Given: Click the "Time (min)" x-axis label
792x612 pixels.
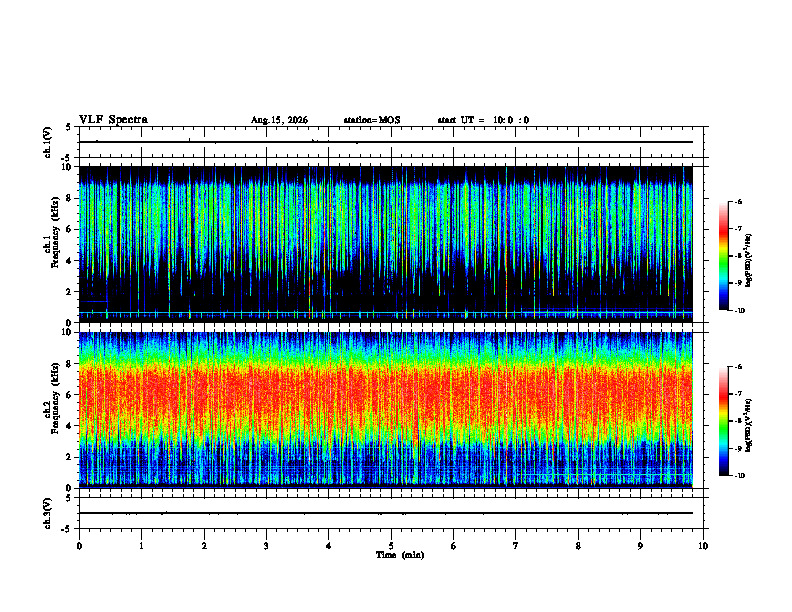Looking at the screenshot, I should tap(400, 555).
